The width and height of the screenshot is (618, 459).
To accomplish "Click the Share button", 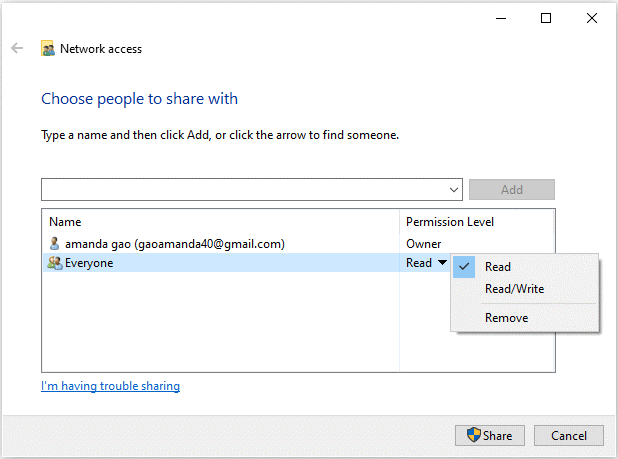I will [490, 435].
